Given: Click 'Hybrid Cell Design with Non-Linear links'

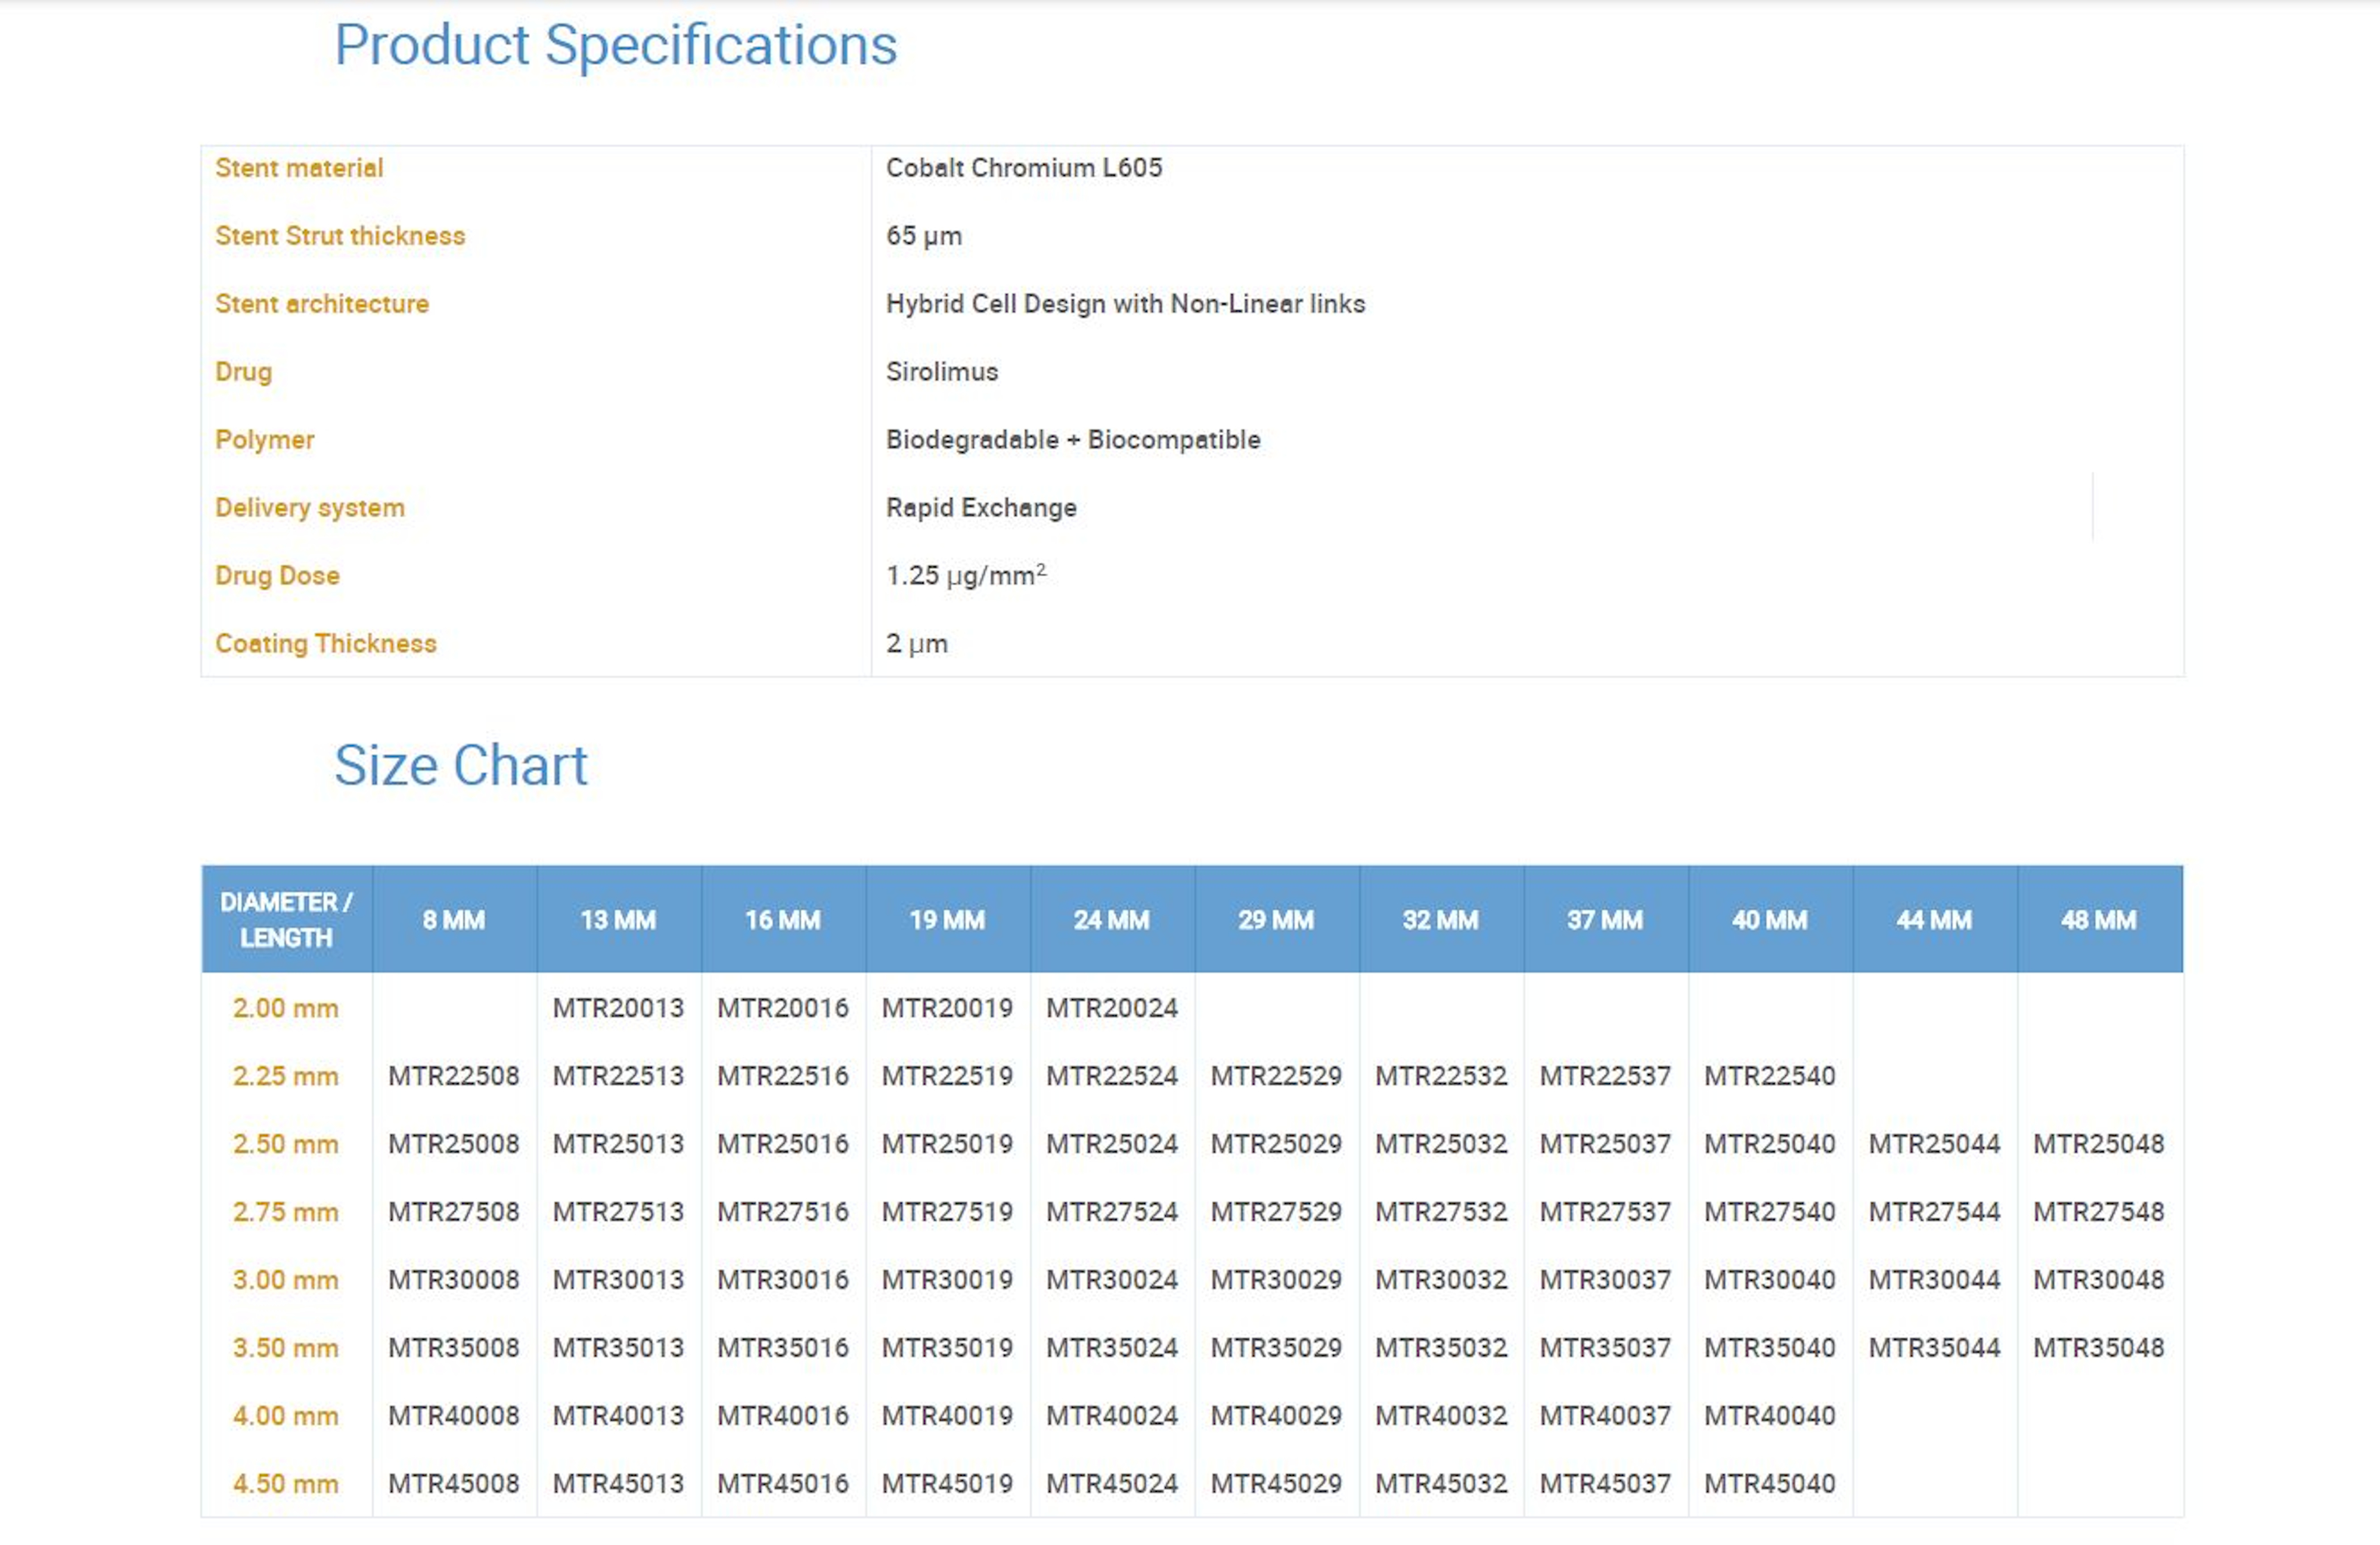Looking at the screenshot, I should tap(1125, 304).
